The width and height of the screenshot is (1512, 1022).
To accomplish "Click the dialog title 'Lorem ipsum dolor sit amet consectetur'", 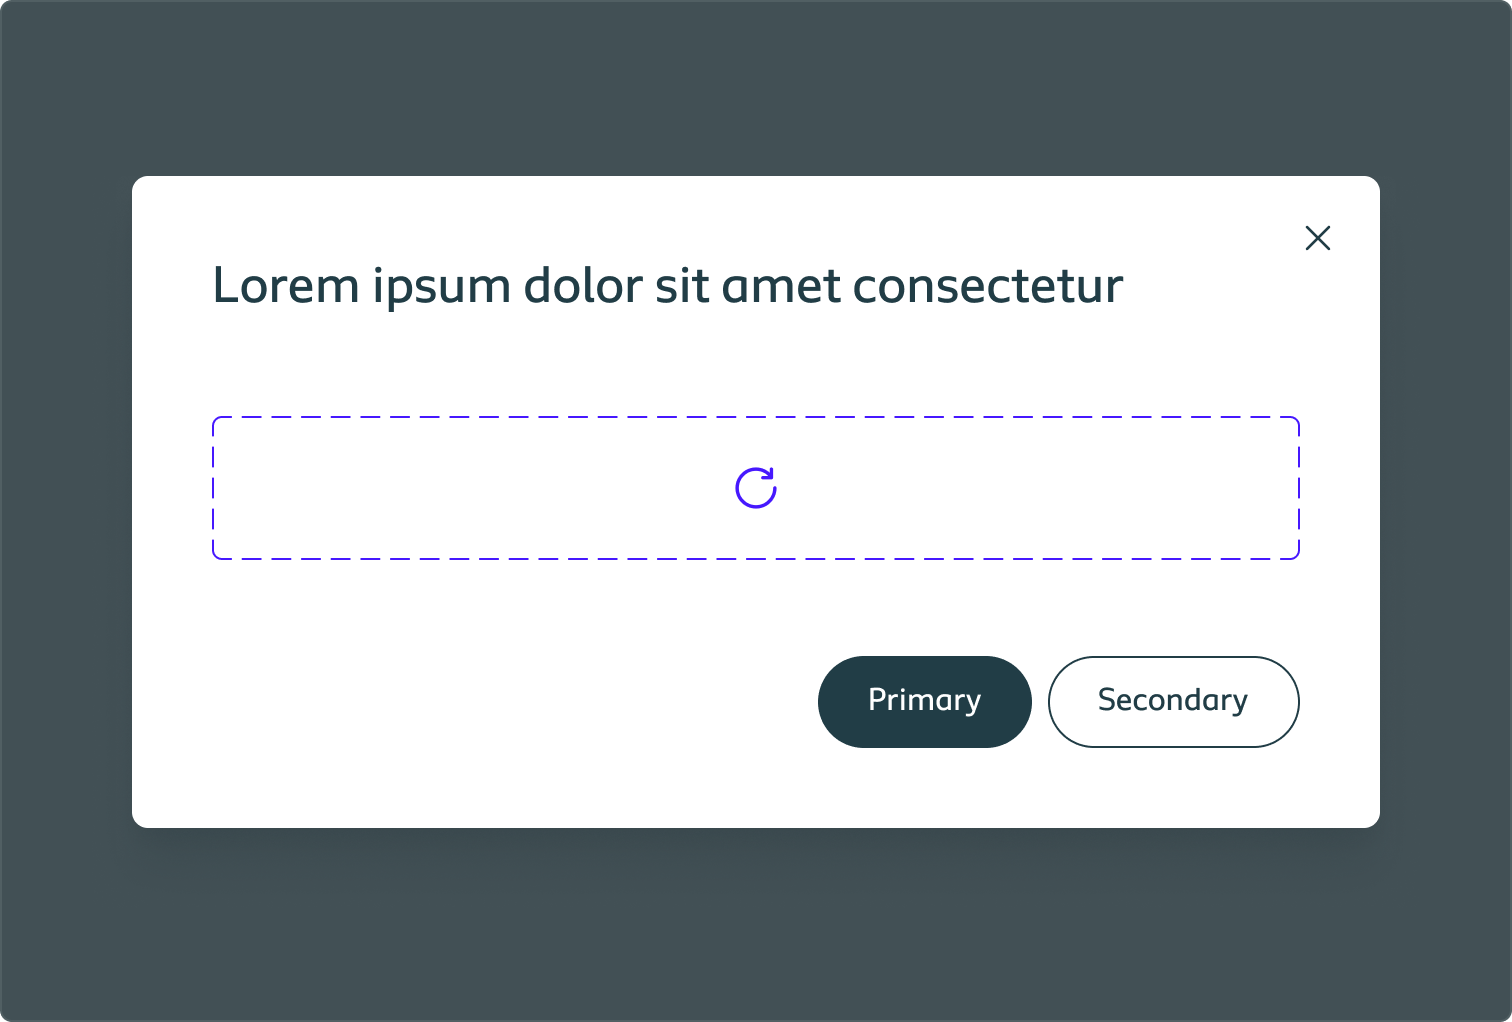I will click(x=667, y=285).
